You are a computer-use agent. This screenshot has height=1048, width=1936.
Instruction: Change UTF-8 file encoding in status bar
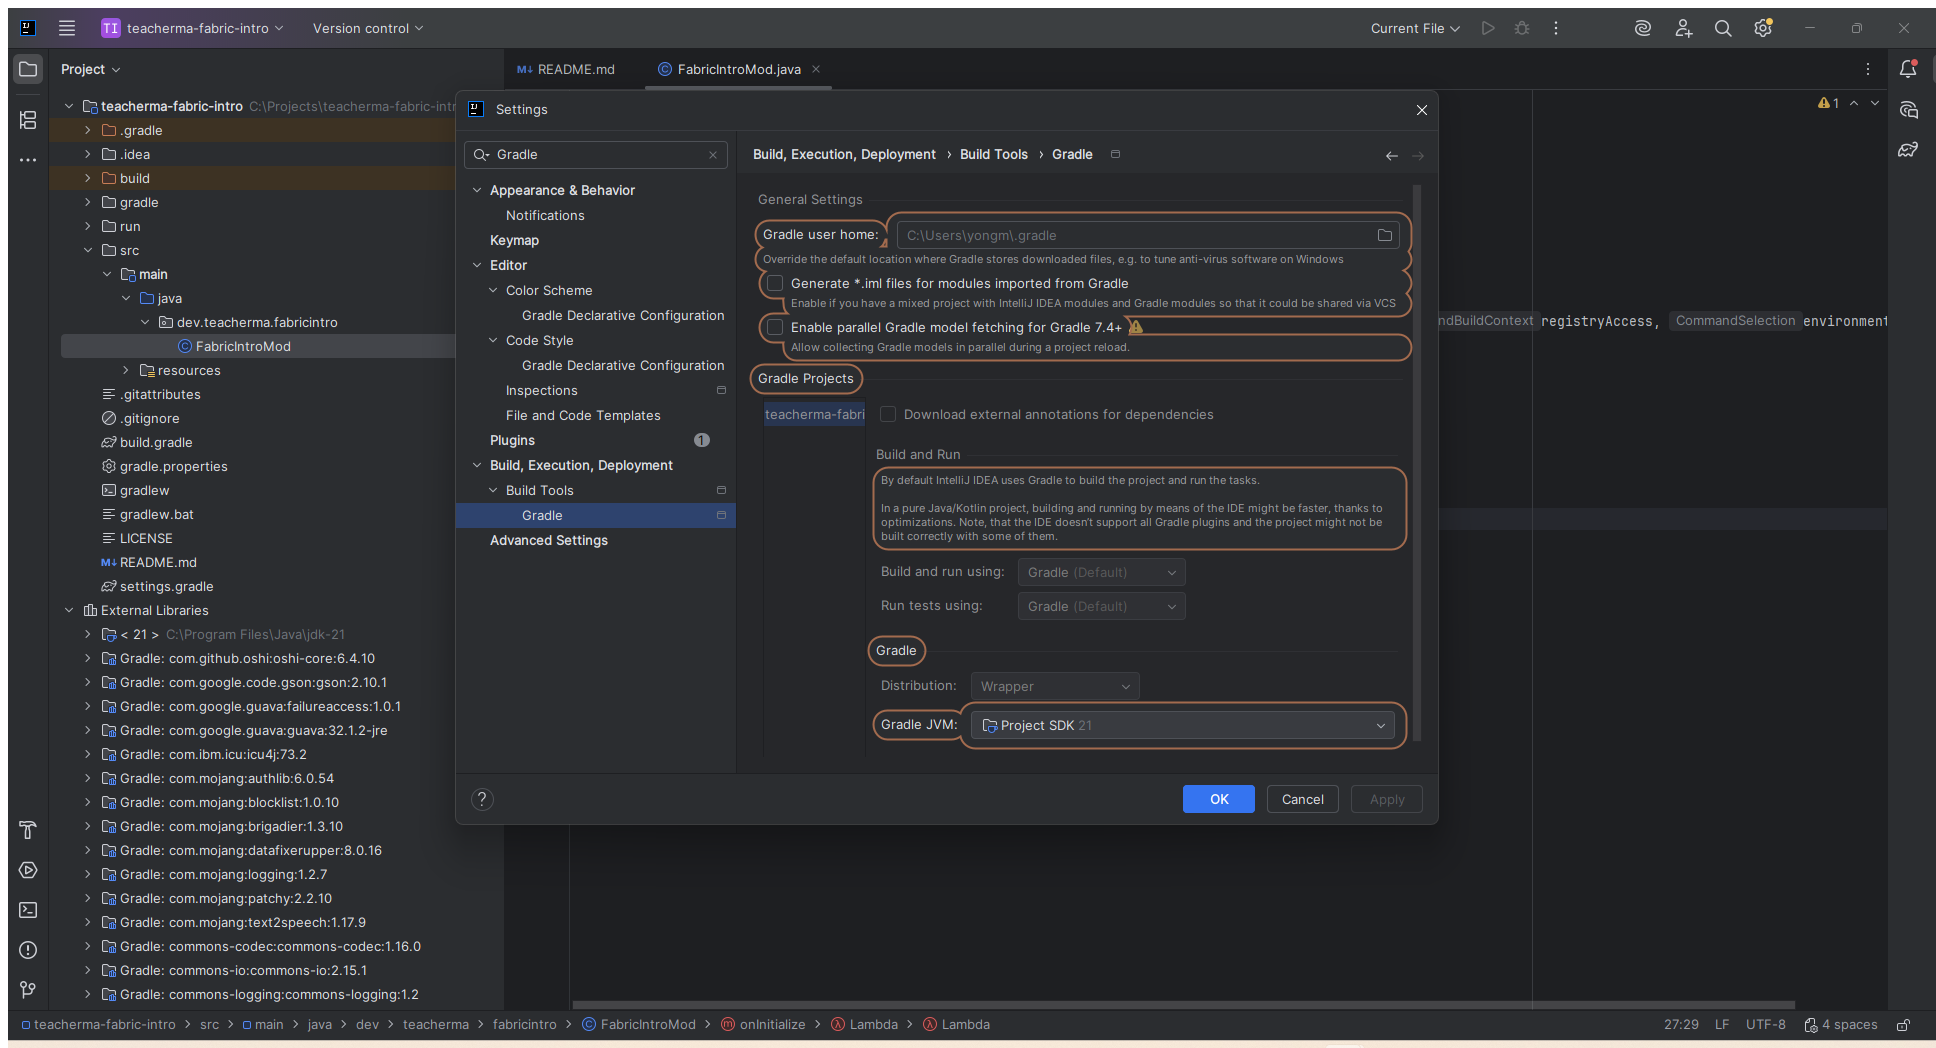coord(1765,1024)
